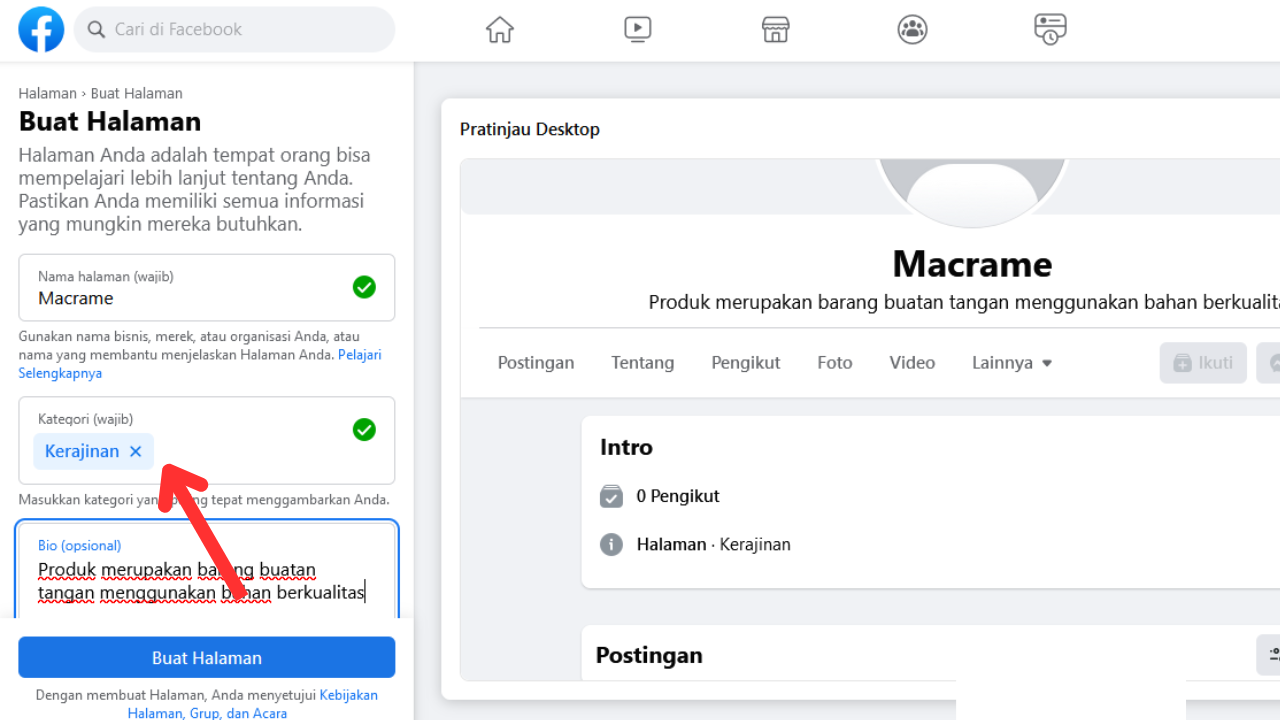Click the Halaman · Kerajinan text
Image resolution: width=1280 pixels, height=720 pixels.
coord(714,545)
